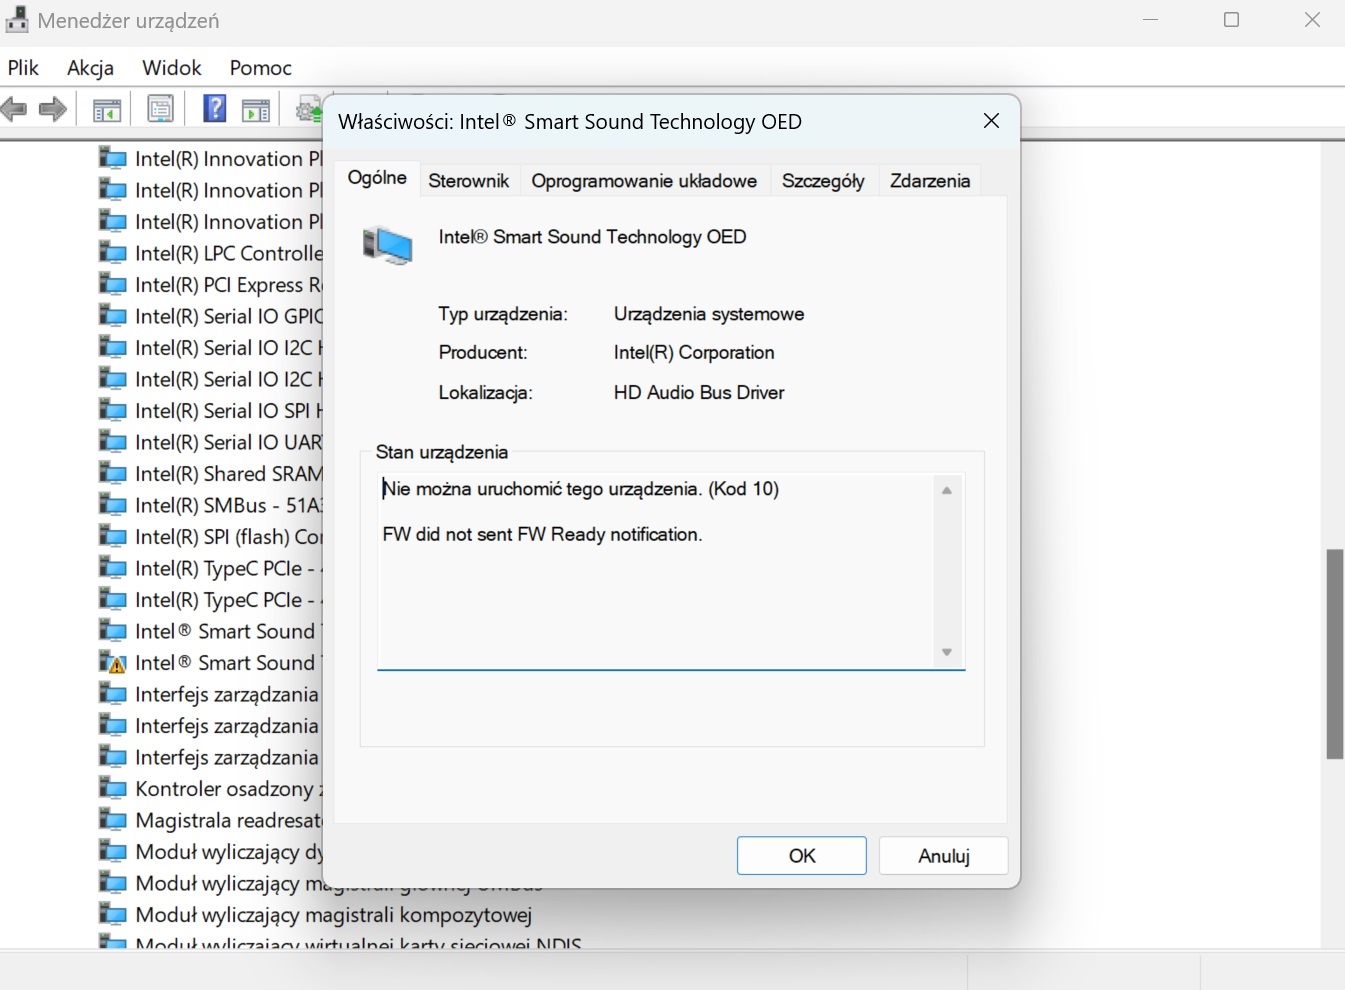Toggle the show/hide console tree toolbar icon
Screen dimensions: 1345x990
click(x=107, y=110)
